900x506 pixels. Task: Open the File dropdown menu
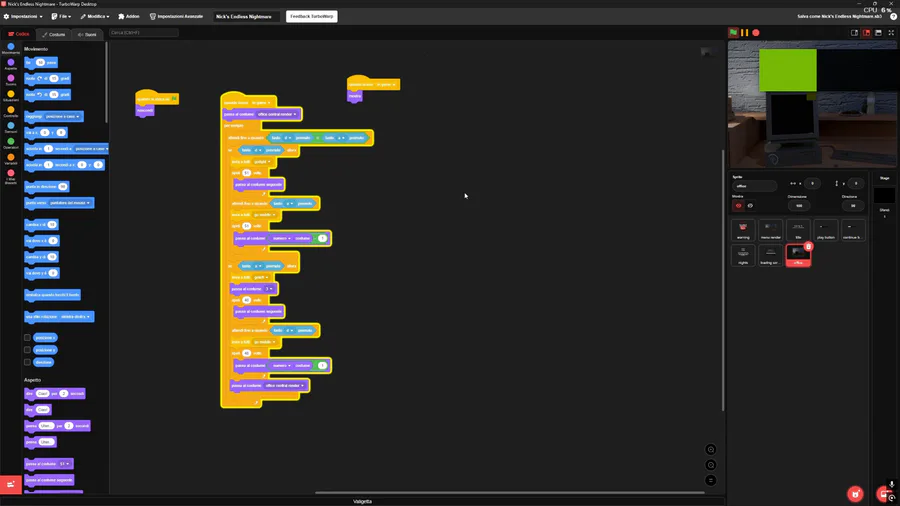click(x=61, y=16)
